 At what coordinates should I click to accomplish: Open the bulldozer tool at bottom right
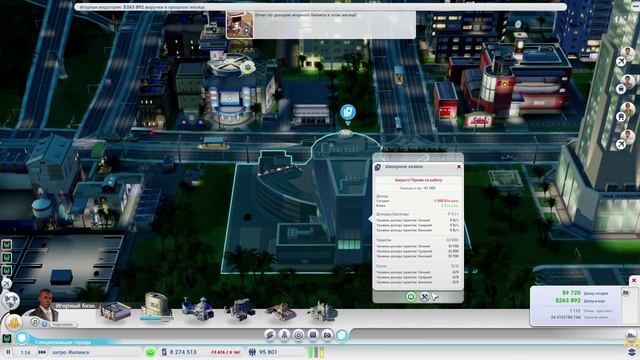(631, 336)
